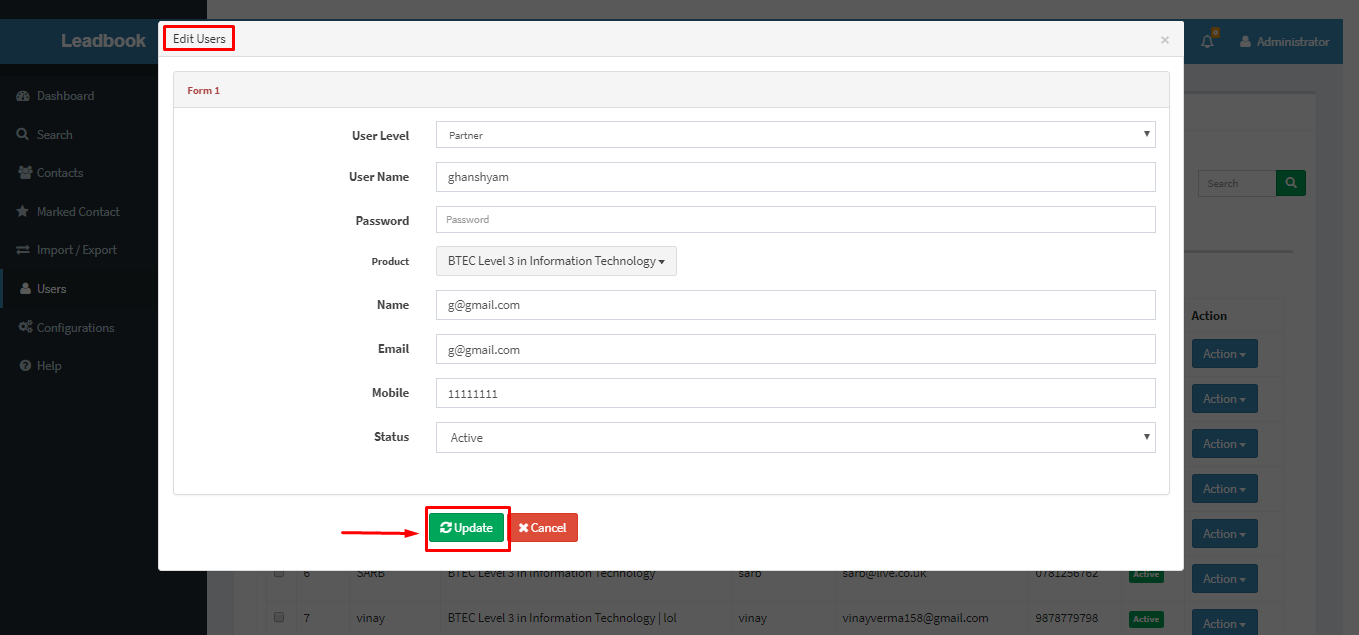The image size is (1359, 635).
Task: Open the Administrator user menu
Action: pos(1284,42)
